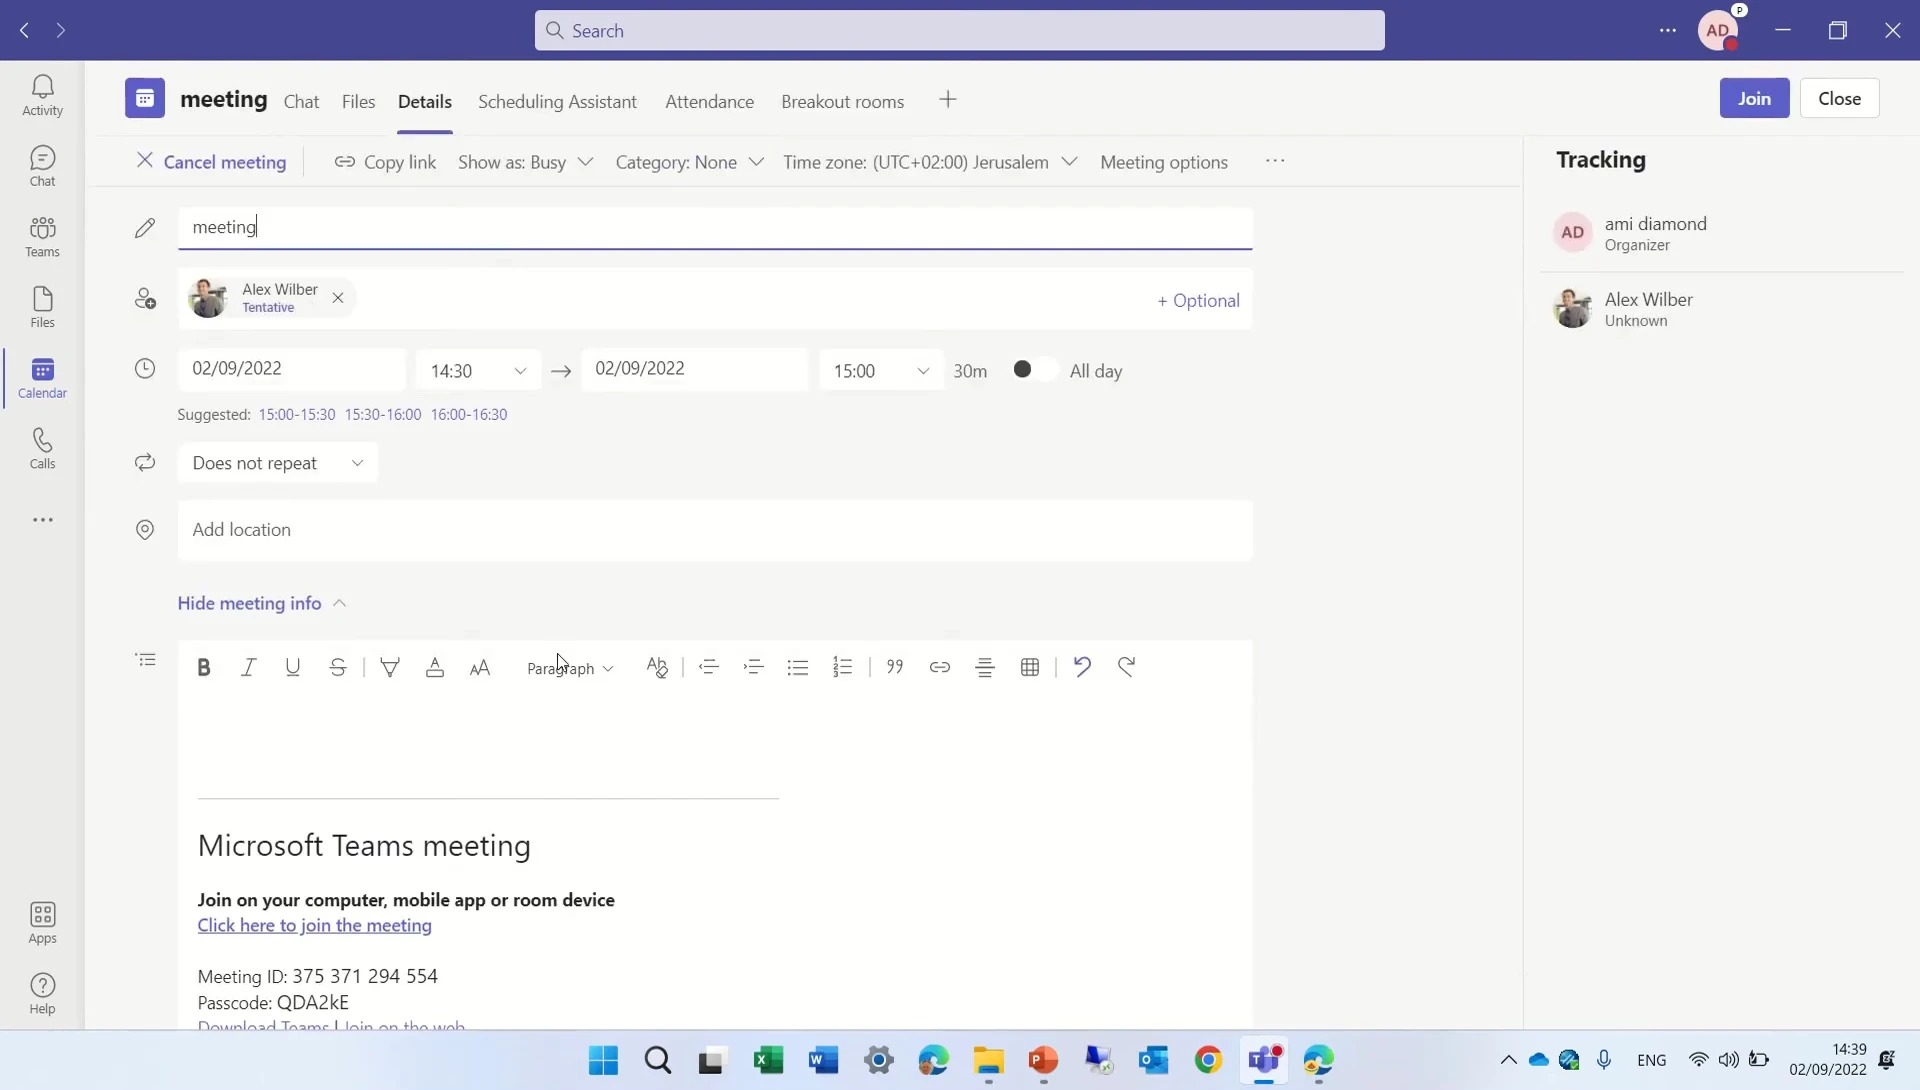Insert a quote block
1920x1090 pixels.
click(x=895, y=668)
